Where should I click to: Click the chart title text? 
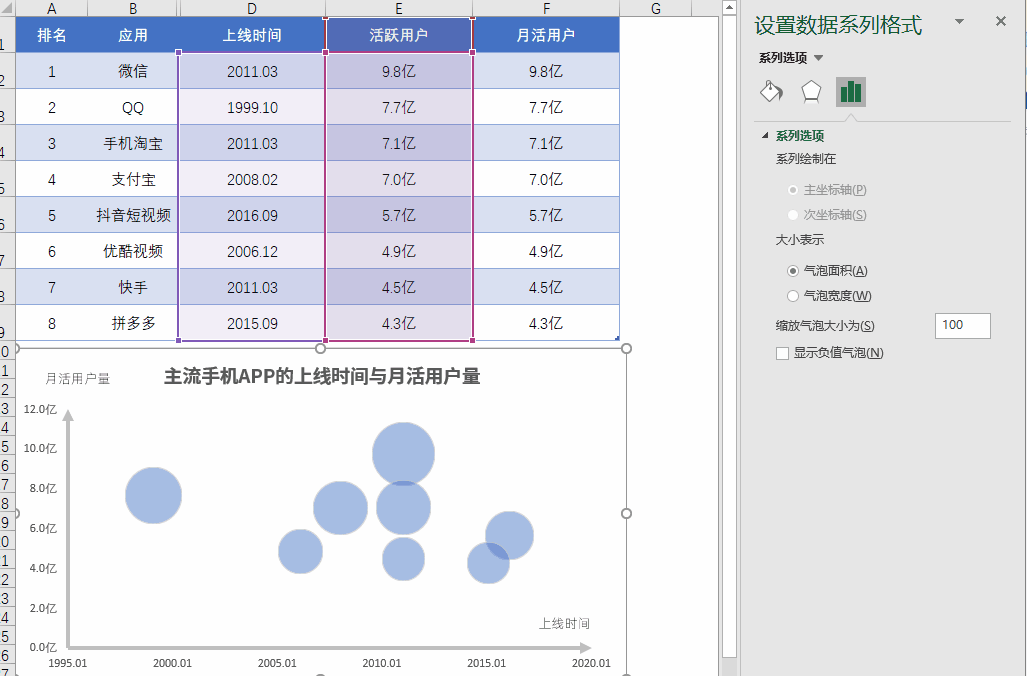point(322,376)
